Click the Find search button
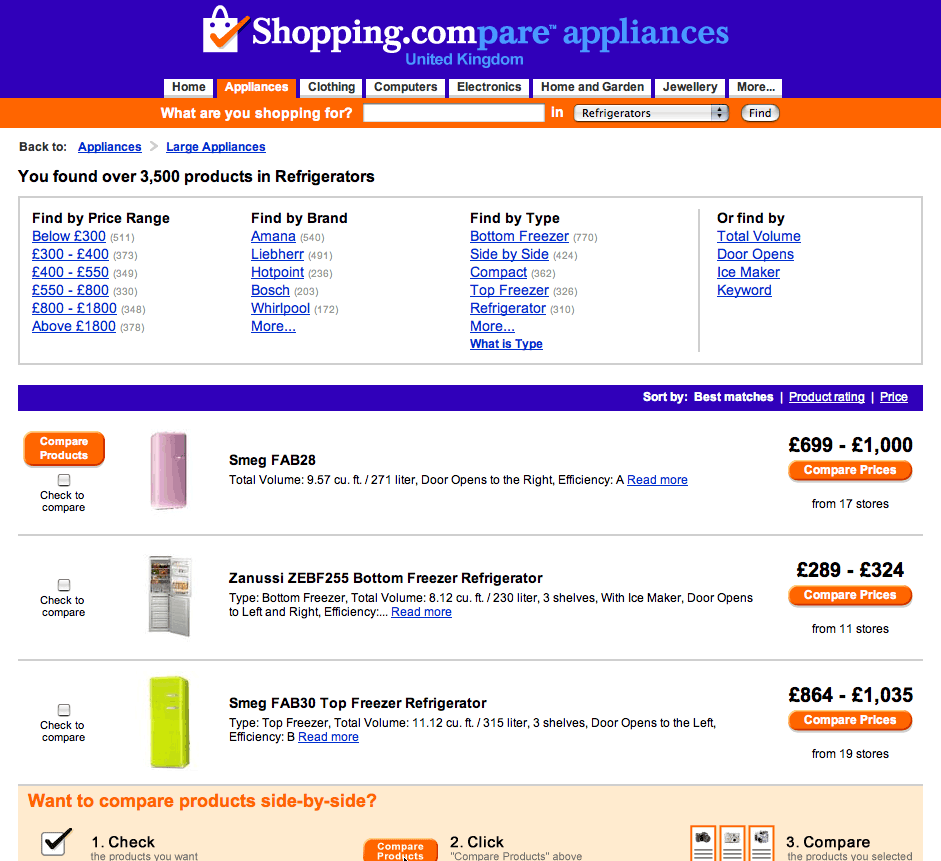Screen dimensions: 941x861 coord(760,113)
